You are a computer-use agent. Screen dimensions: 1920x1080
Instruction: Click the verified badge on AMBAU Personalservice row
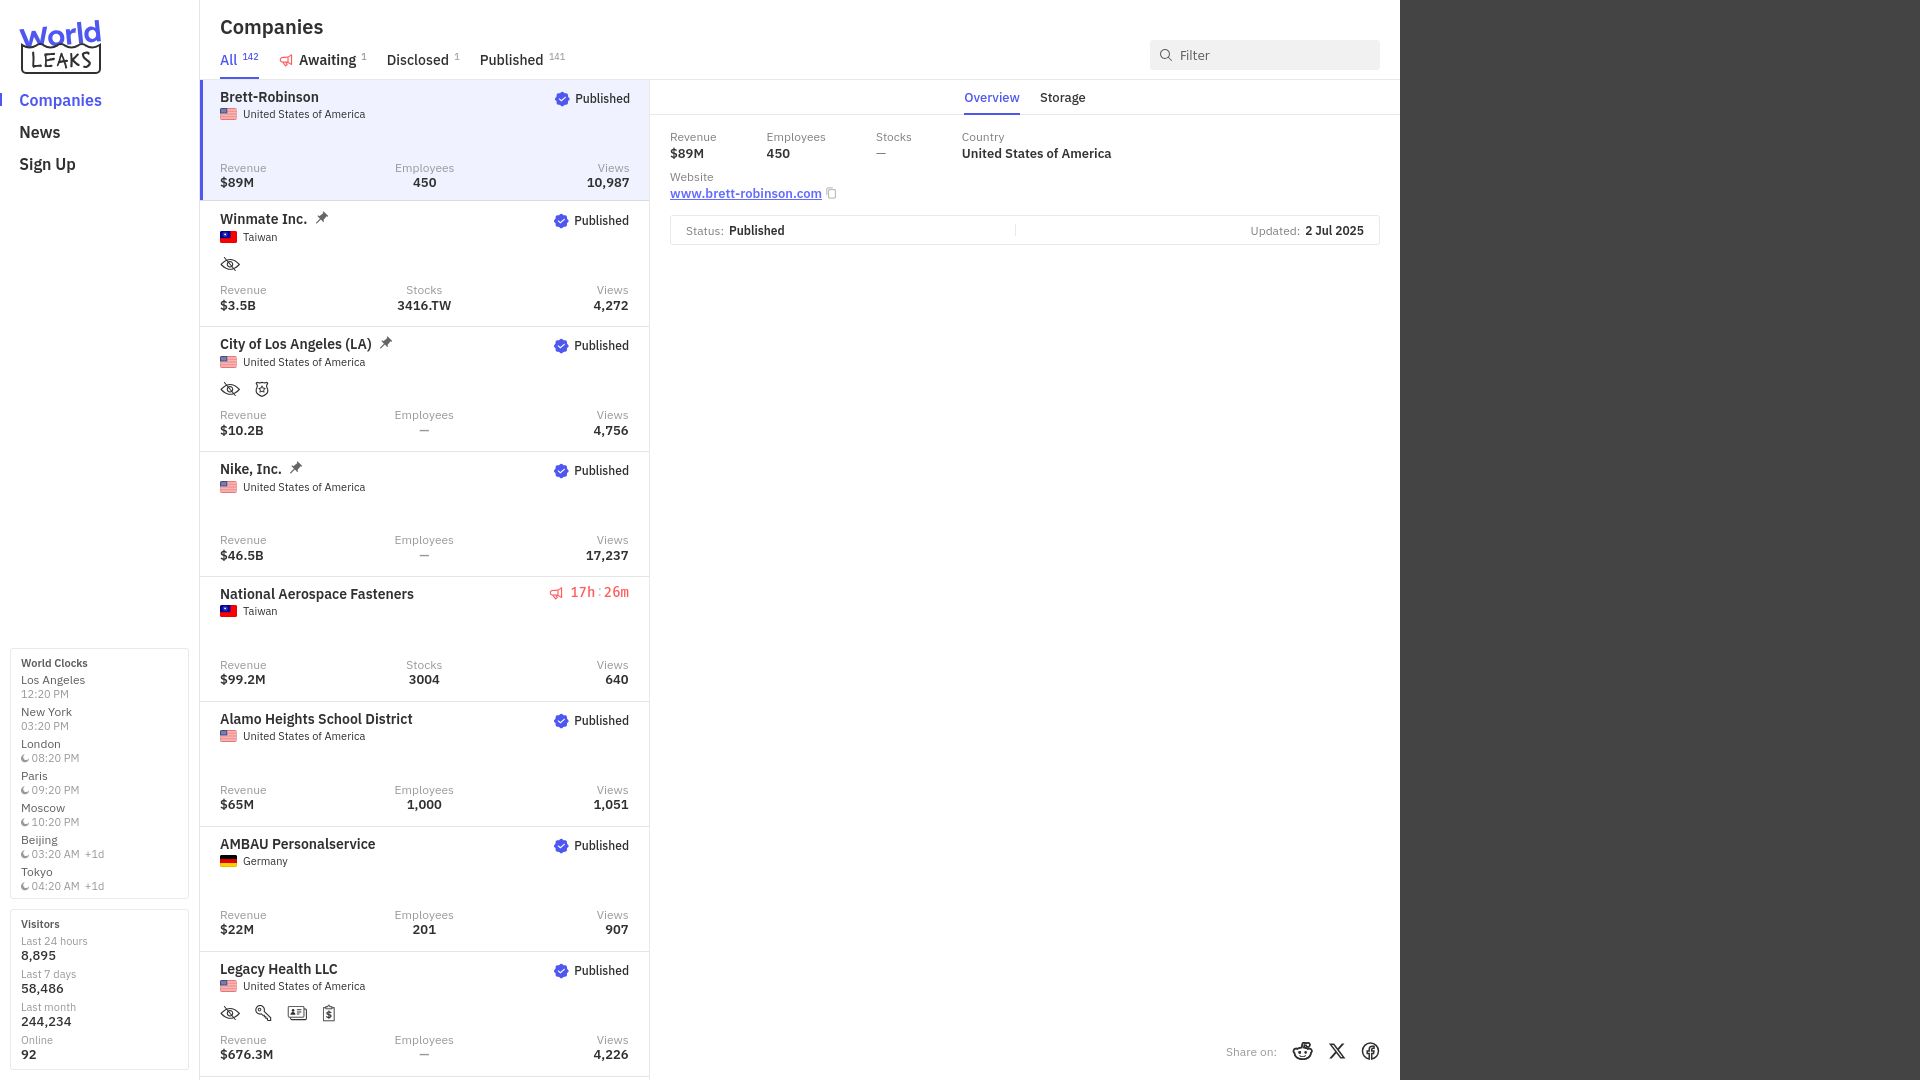point(561,846)
